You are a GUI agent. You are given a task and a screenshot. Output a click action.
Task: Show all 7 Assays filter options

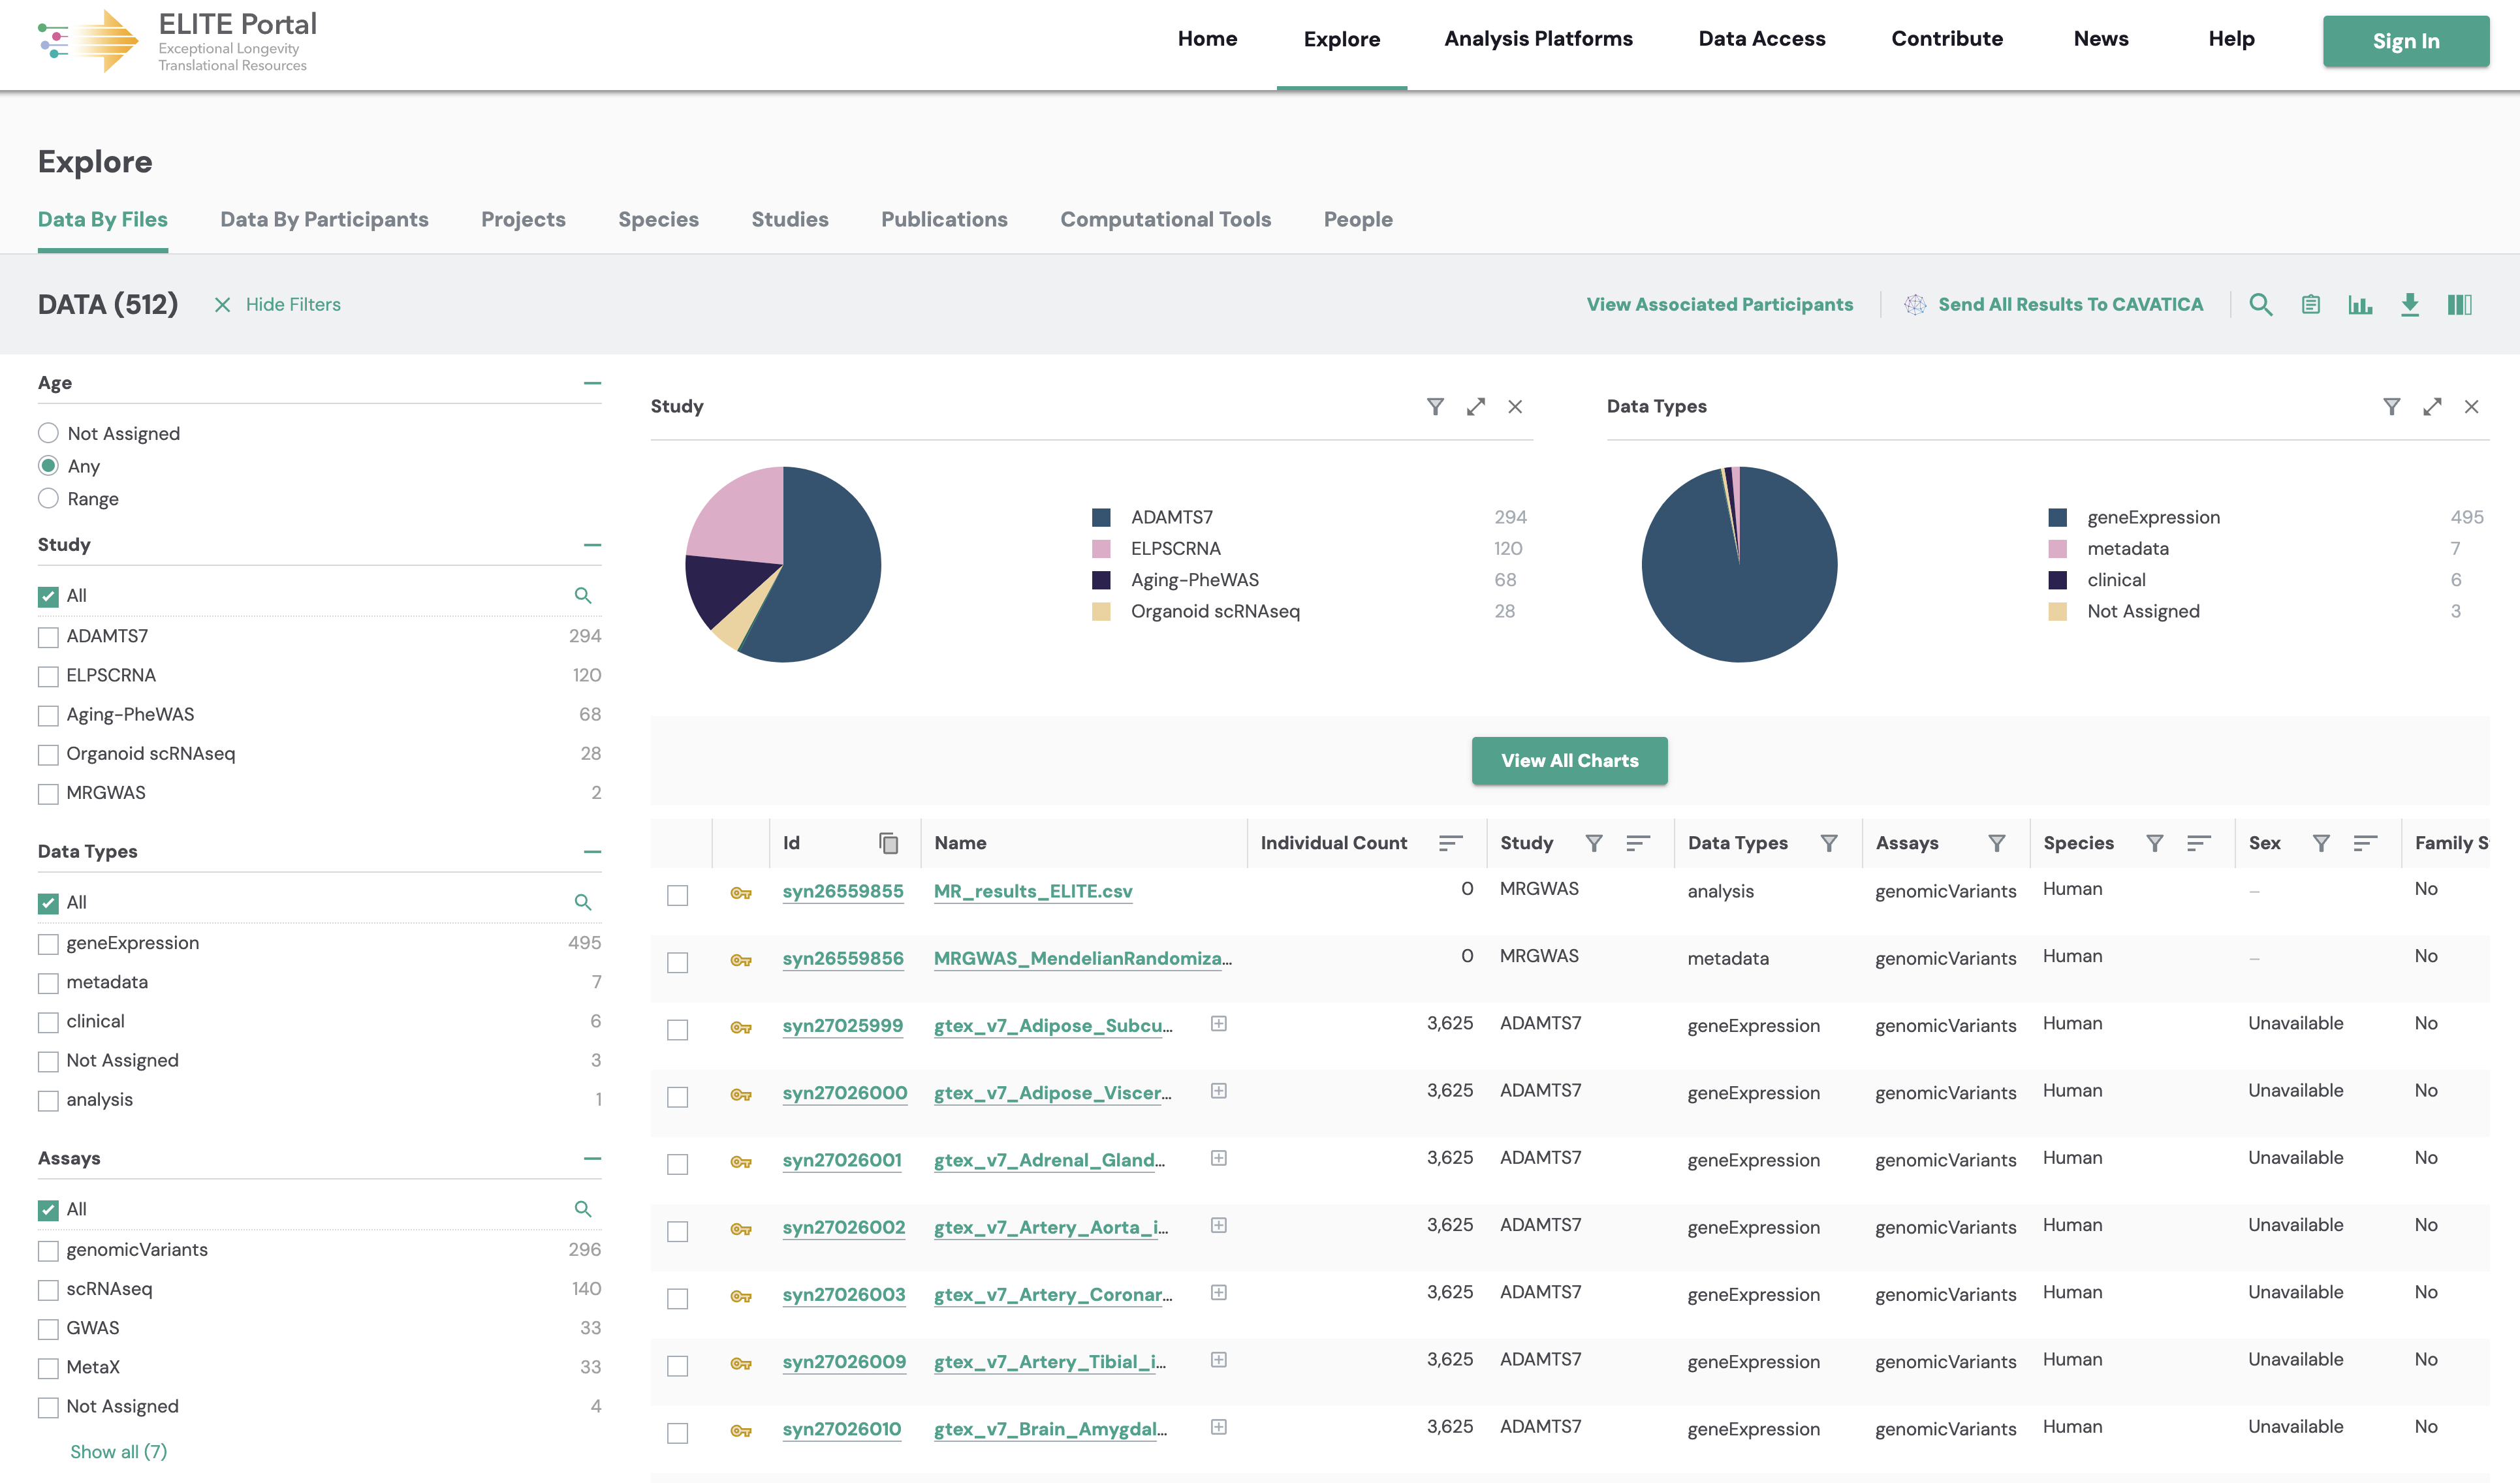[x=118, y=1451]
